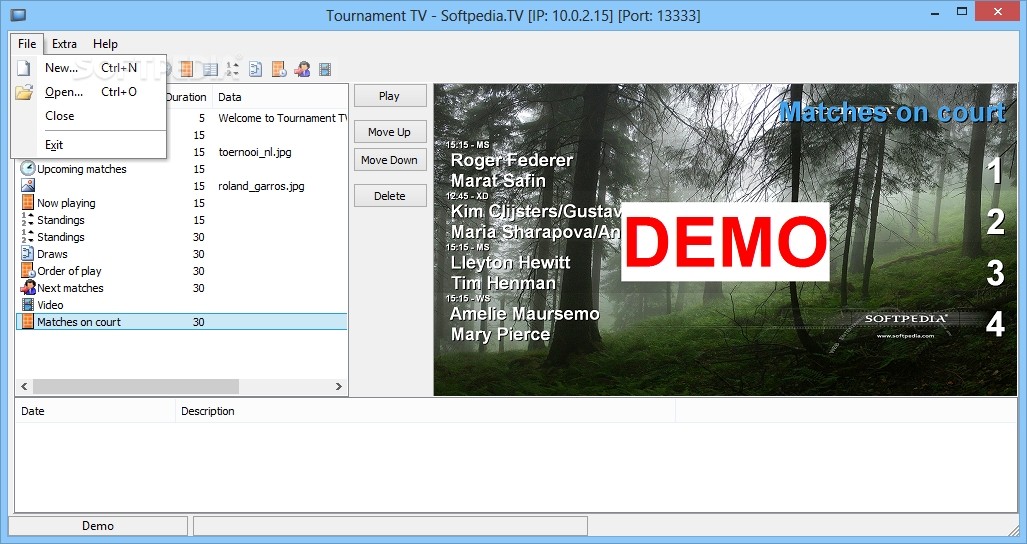This screenshot has height=544, width=1027.
Task: Select the 'Welcome to Tournament TV' data cell
Action: click(x=282, y=118)
